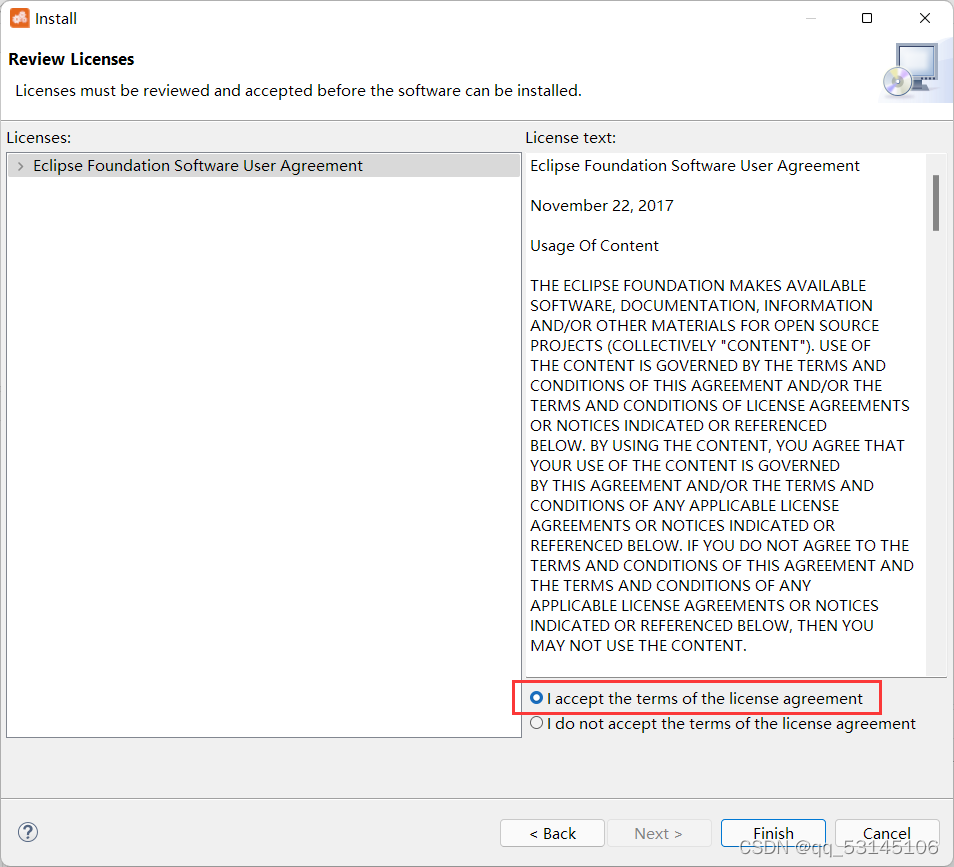This screenshot has height=867, width=954.
Task: Click the help question mark icon
Action: tap(28, 832)
